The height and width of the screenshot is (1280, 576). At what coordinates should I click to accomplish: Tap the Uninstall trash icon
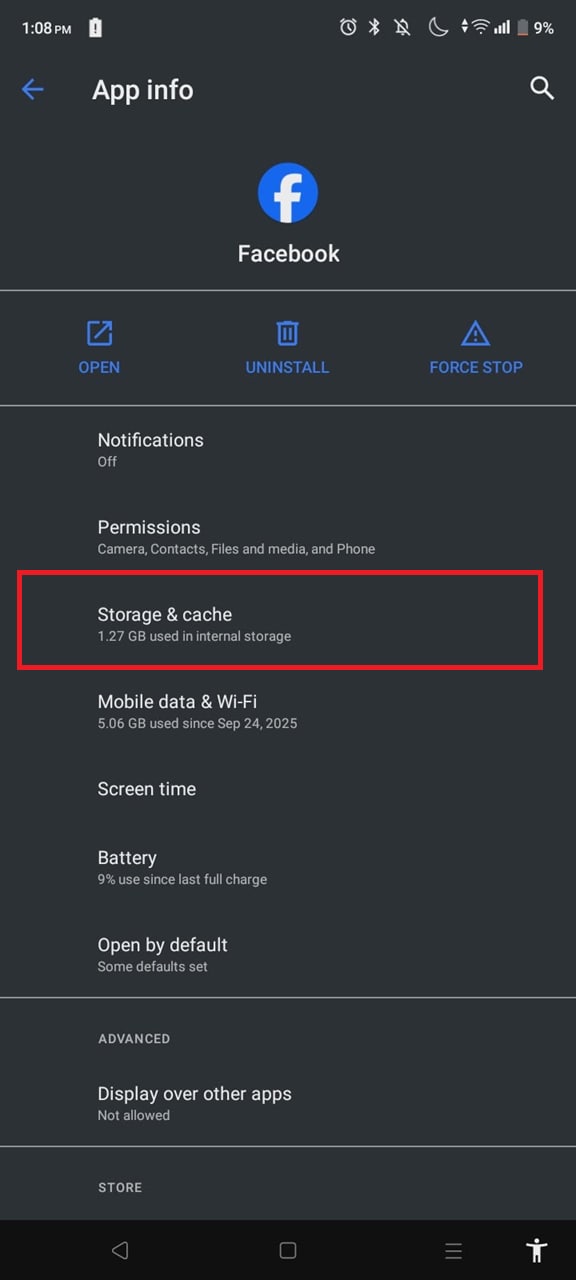tap(287, 334)
